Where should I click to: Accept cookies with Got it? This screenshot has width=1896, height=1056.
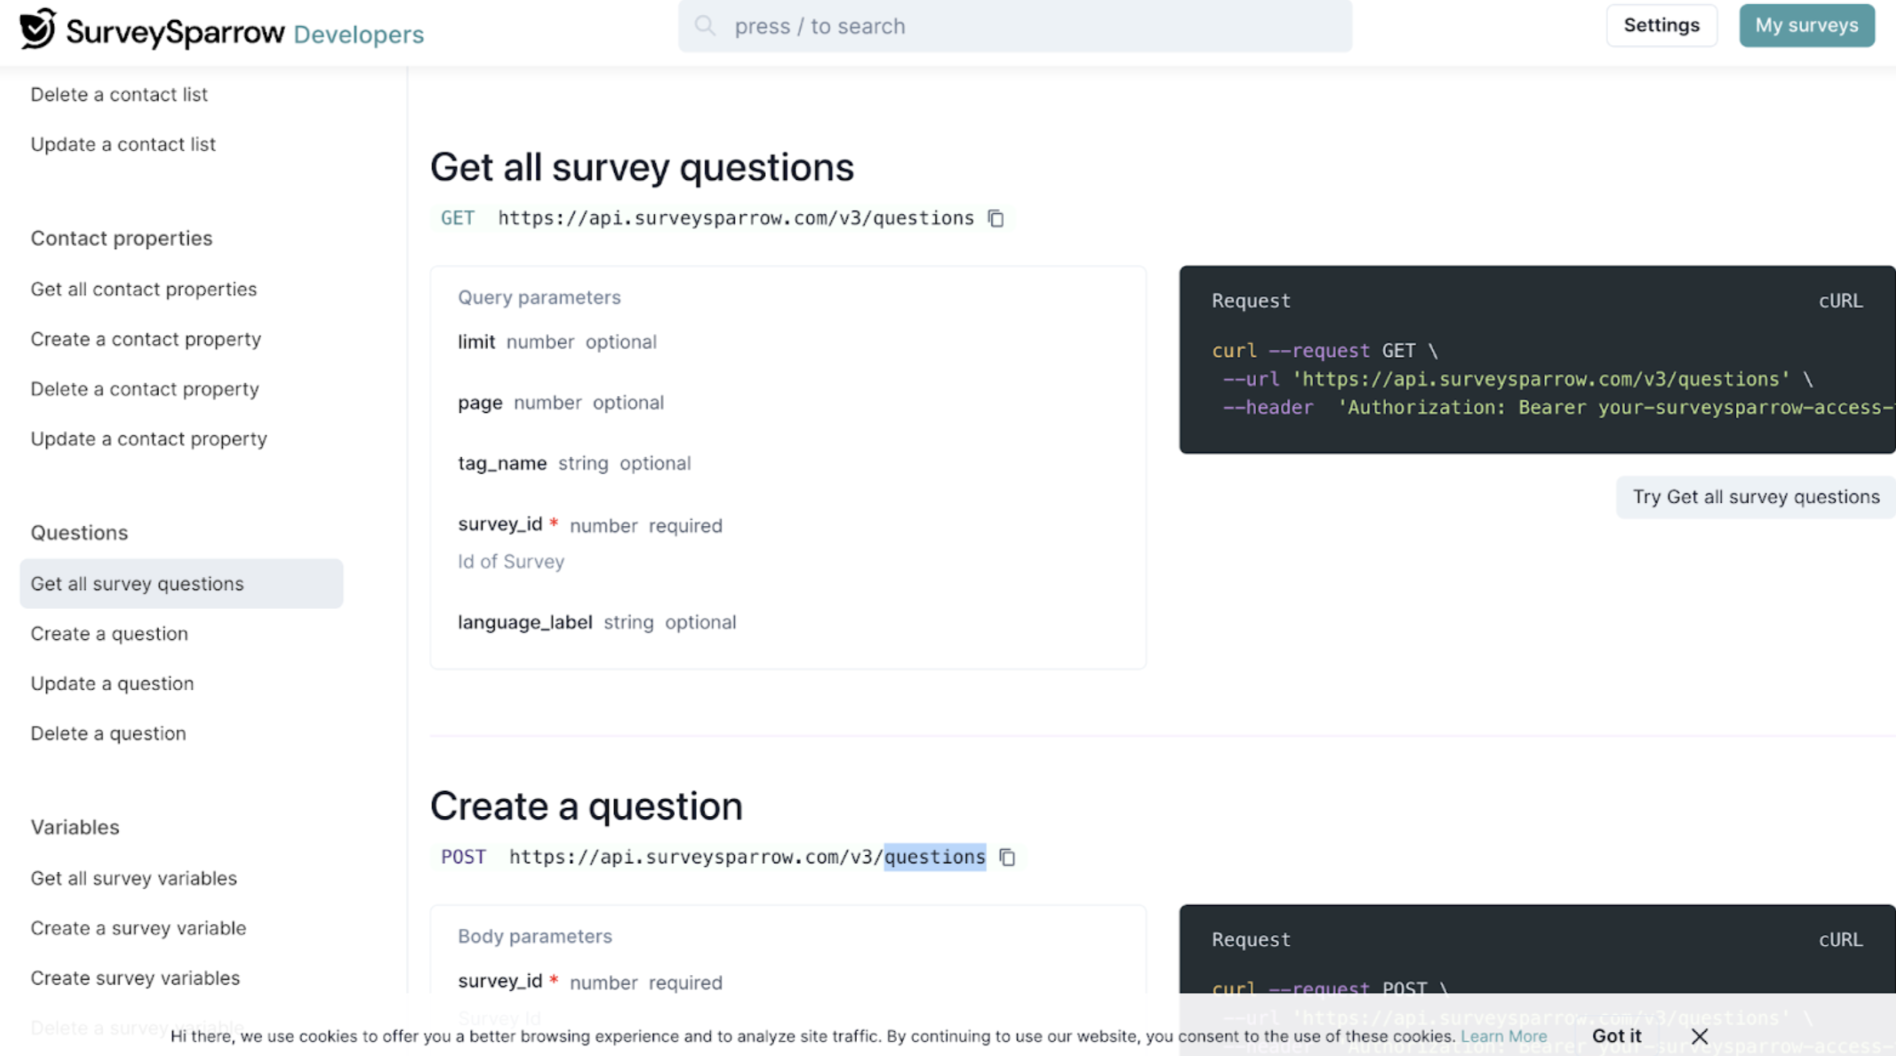click(1616, 1036)
